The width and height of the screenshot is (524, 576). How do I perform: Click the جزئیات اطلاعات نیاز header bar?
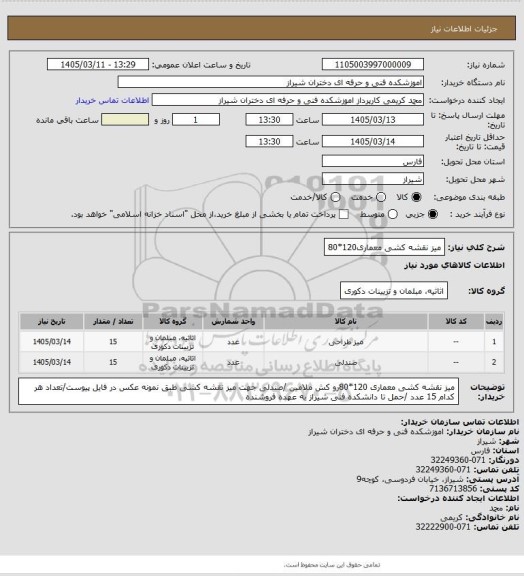[x=262, y=28]
